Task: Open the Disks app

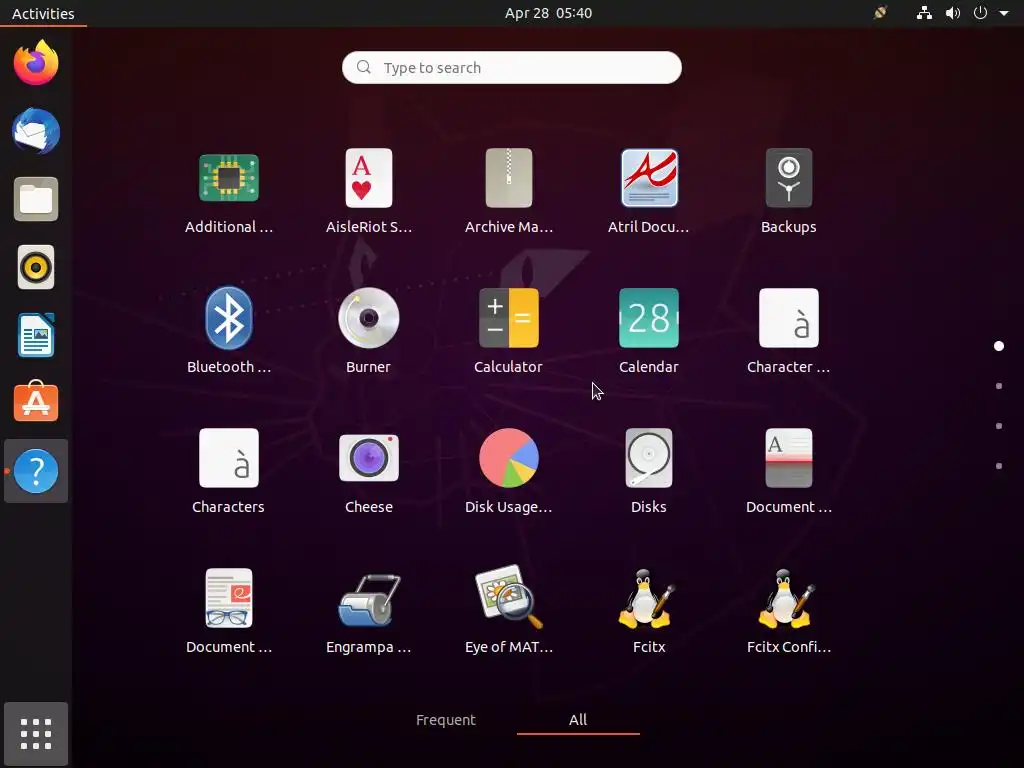Action: click(648, 471)
